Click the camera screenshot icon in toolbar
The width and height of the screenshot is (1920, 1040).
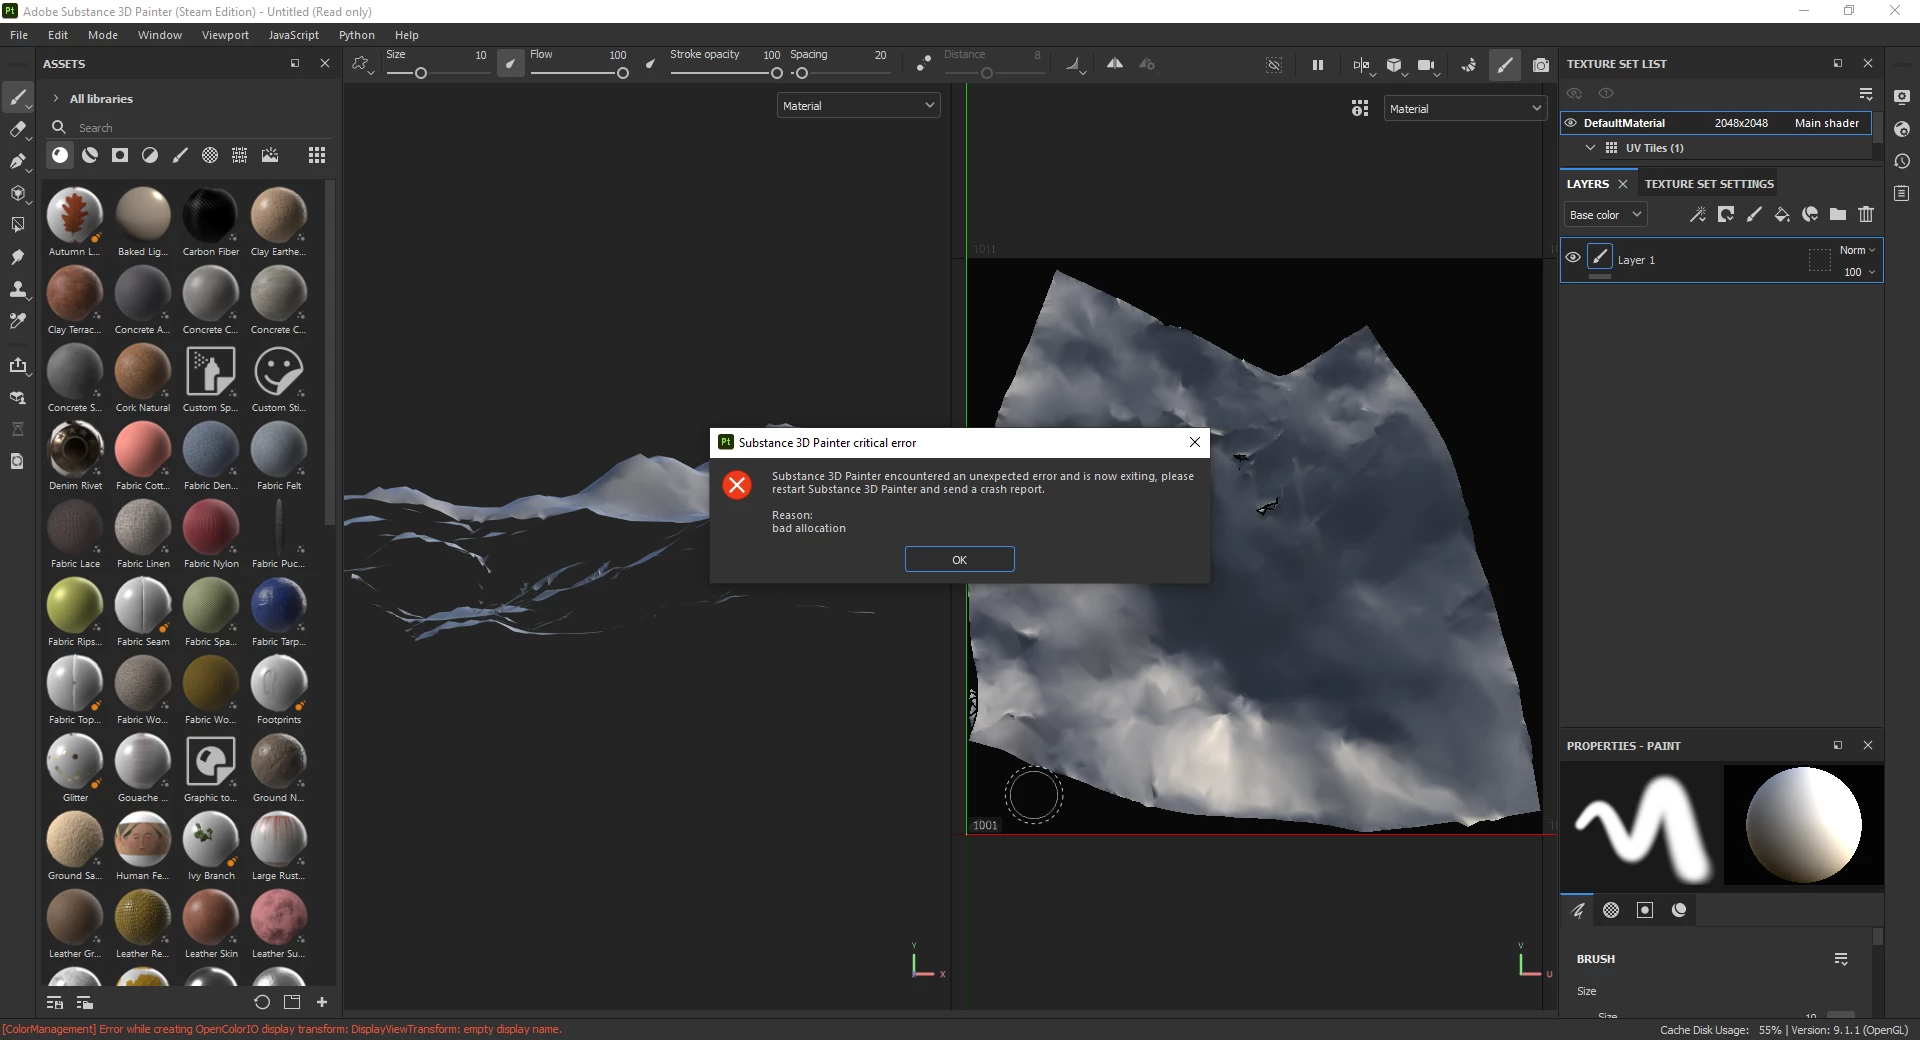click(1541, 65)
